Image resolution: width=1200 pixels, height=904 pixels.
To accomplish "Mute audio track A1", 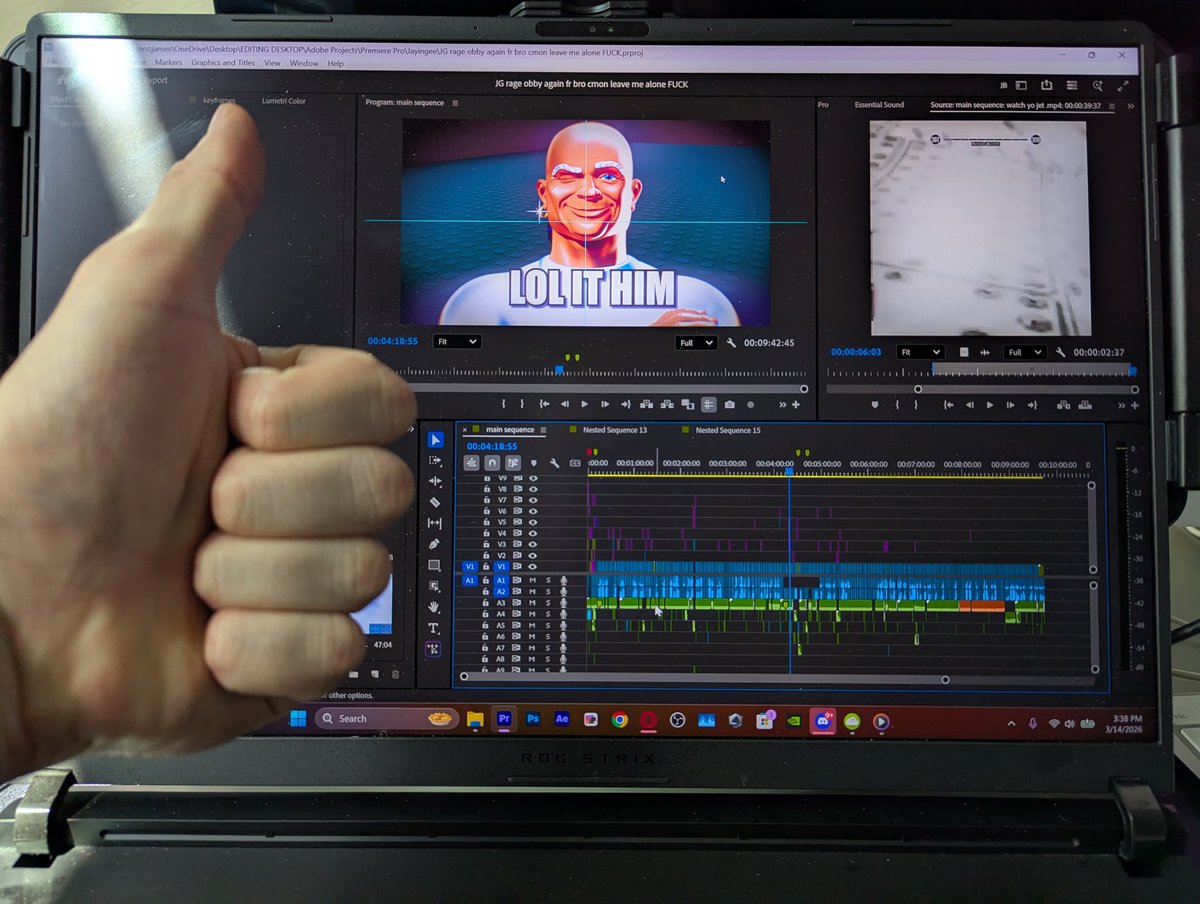I will 533,580.
